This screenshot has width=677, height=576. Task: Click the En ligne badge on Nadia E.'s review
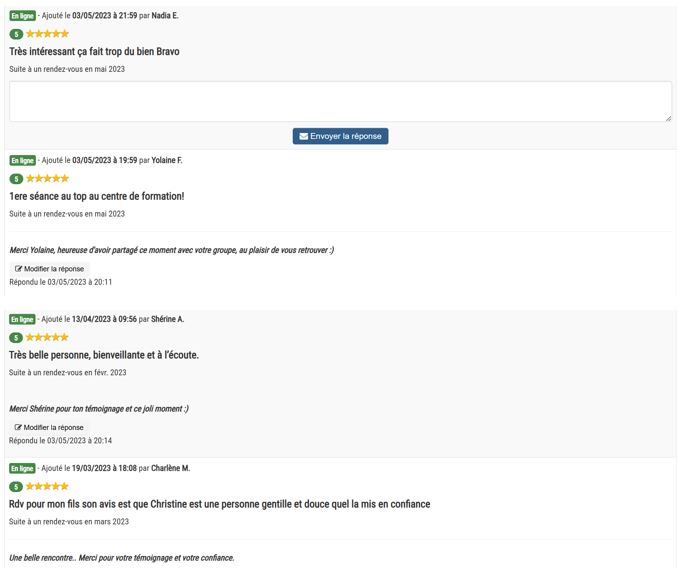coord(22,16)
